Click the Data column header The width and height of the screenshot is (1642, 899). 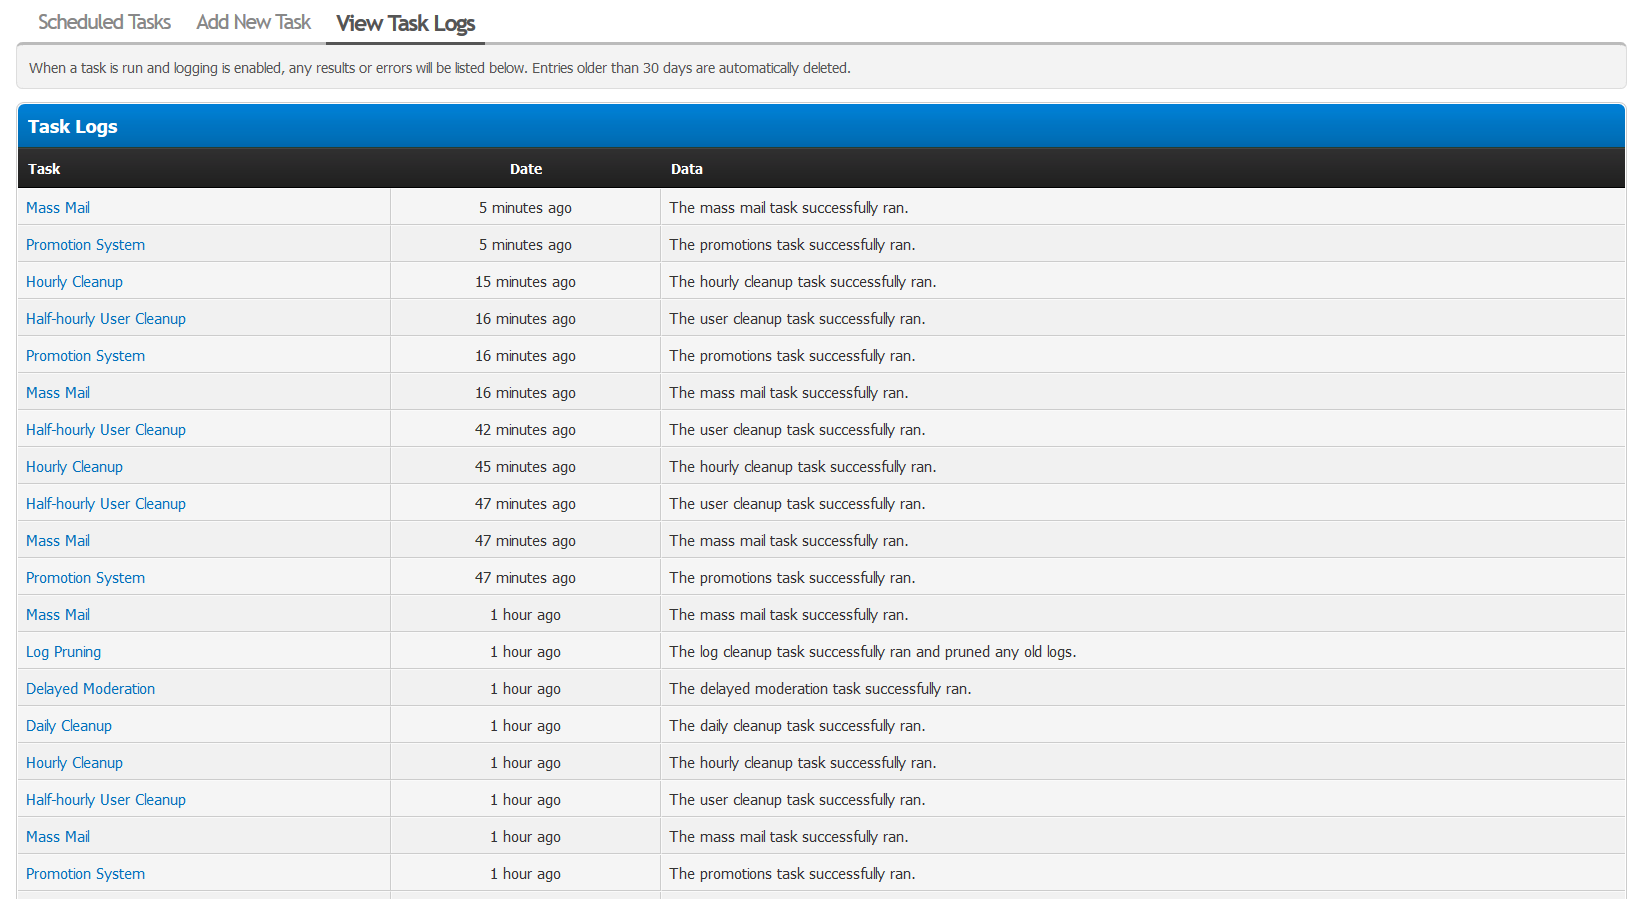[686, 169]
